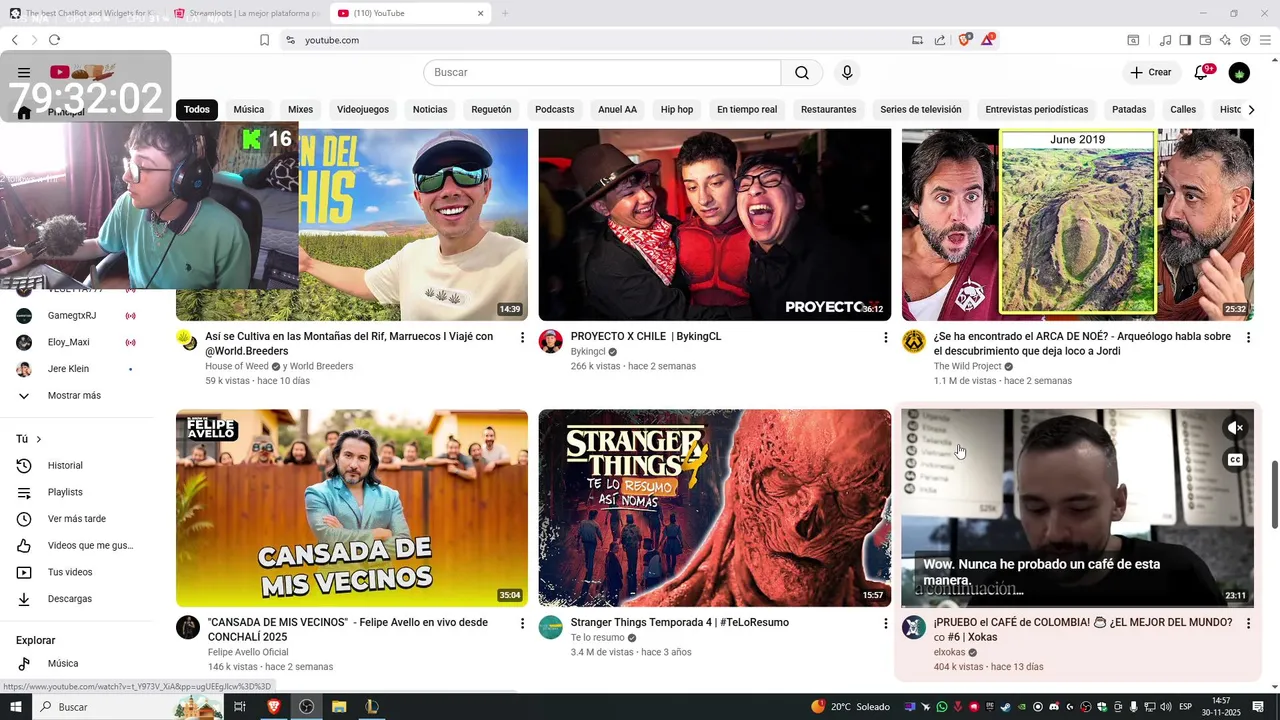Image resolution: width=1280 pixels, height=720 pixels.
Task: Select the Podcasts category chip
Action: [554, 110]
